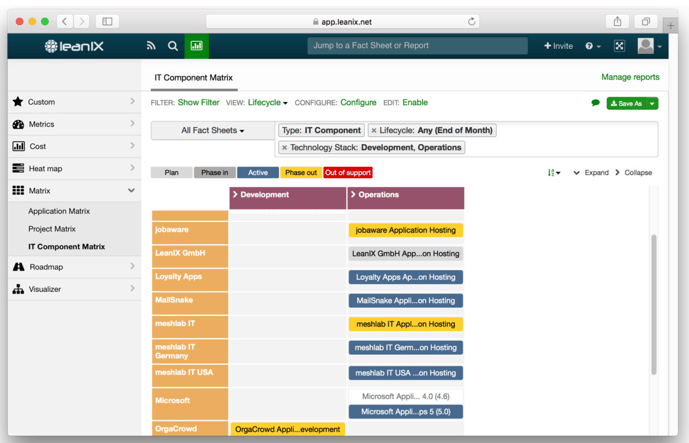Click the Save As button
The height and width of the screenshot is (443, 689).
tap(627, 103)
